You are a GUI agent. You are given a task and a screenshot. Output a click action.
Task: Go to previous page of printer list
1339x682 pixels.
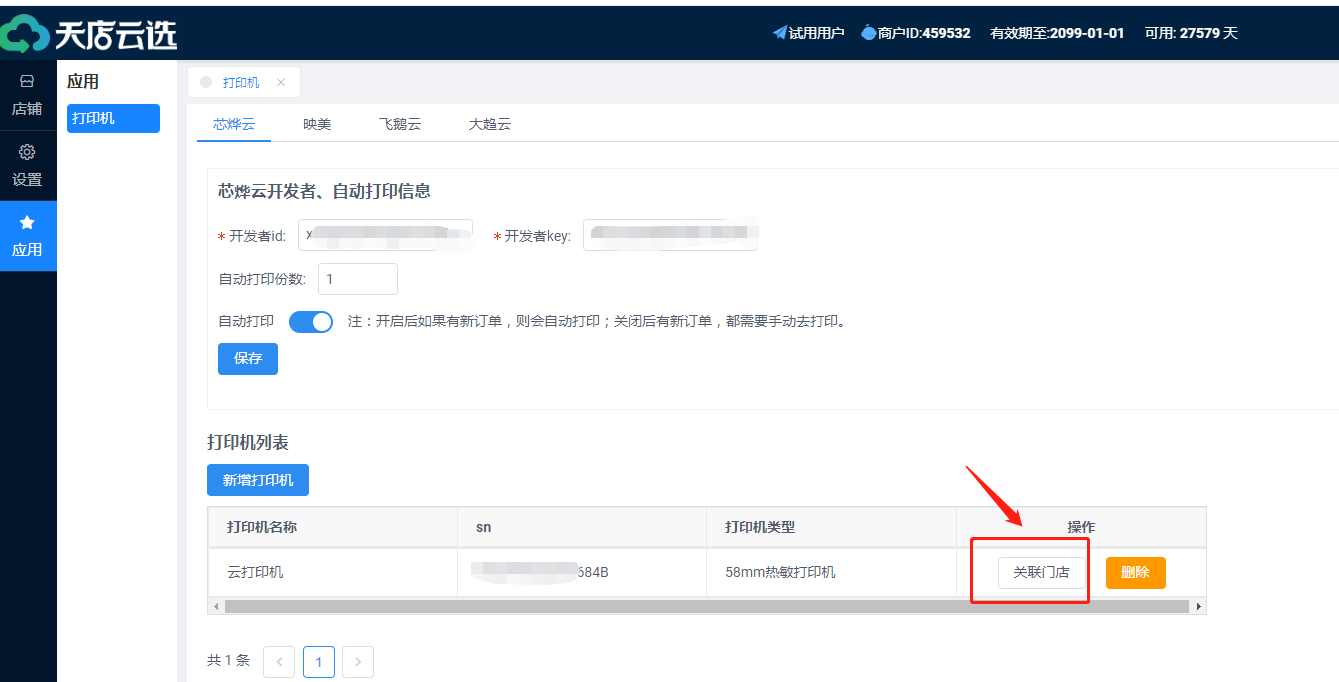tap(279, 662)
